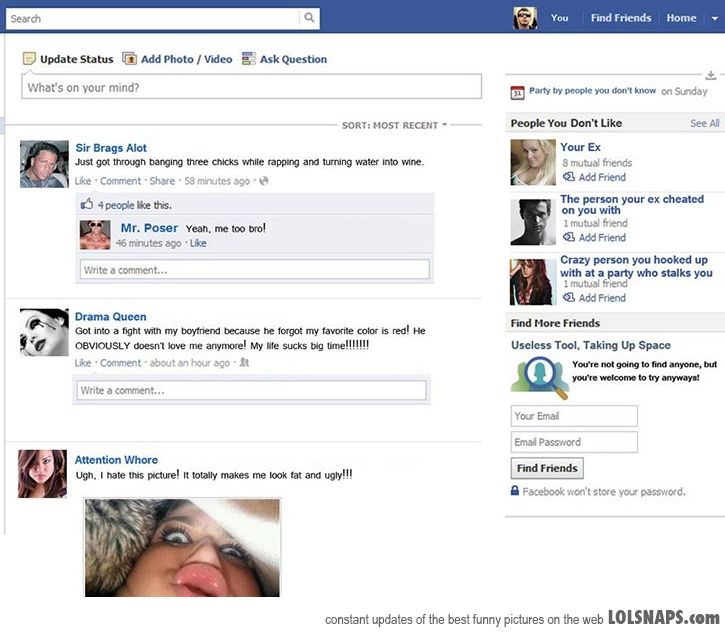
Task: Click Useless Tool, Taking Up Space link
Action: point(590,345)
